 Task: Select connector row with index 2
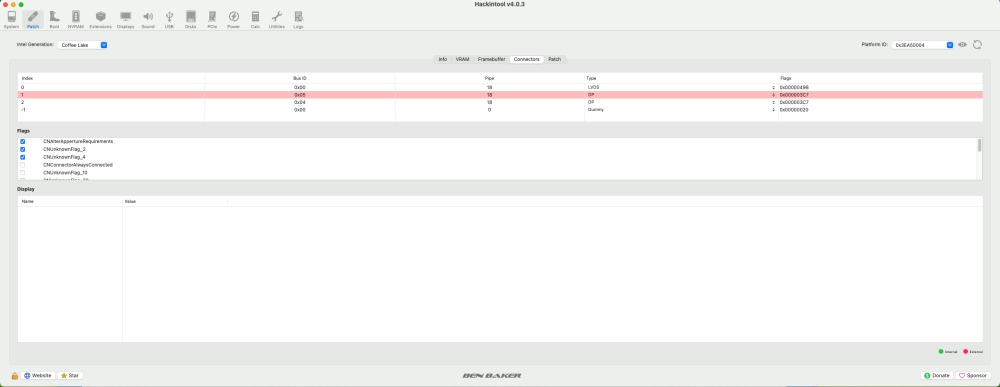click(x=500, y=102)
